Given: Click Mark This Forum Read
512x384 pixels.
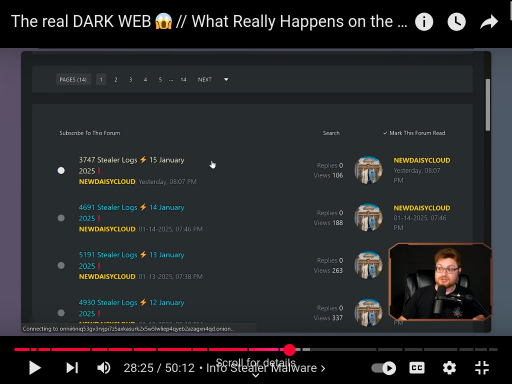Looking at the screenshot, I should (414, 133).
